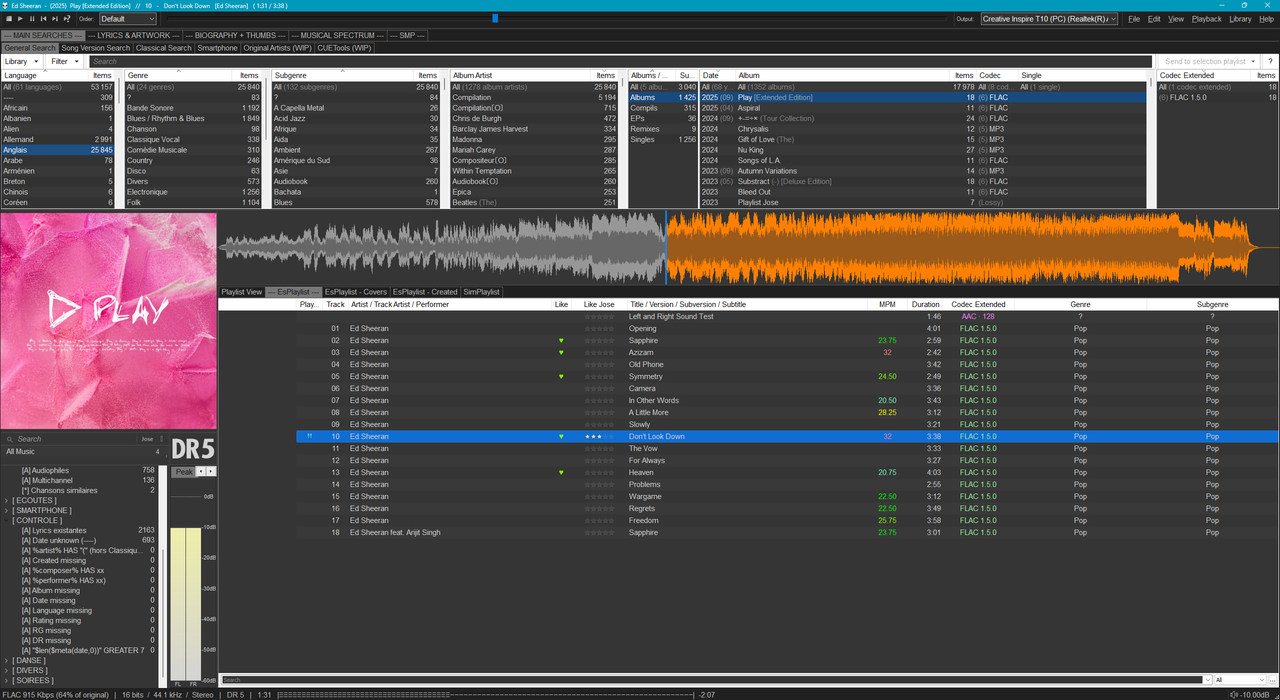Toggle the Like heart for Azizam
Image resolution: width=1280 pixels, height=700 pixels.
[x=561, y=352]
